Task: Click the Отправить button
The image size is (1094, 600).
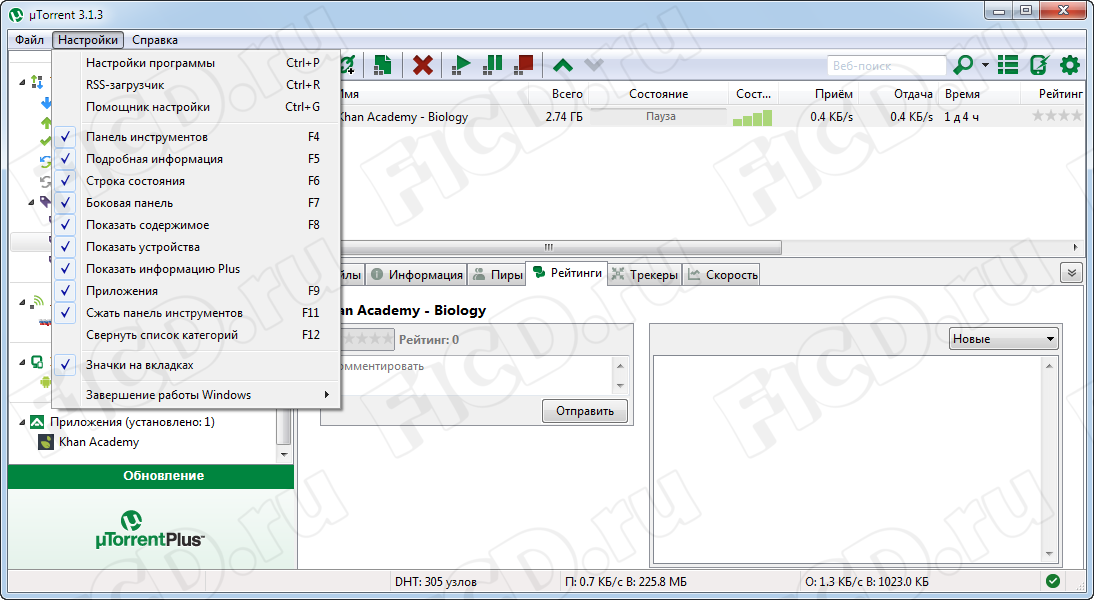Action: point(585,411)
